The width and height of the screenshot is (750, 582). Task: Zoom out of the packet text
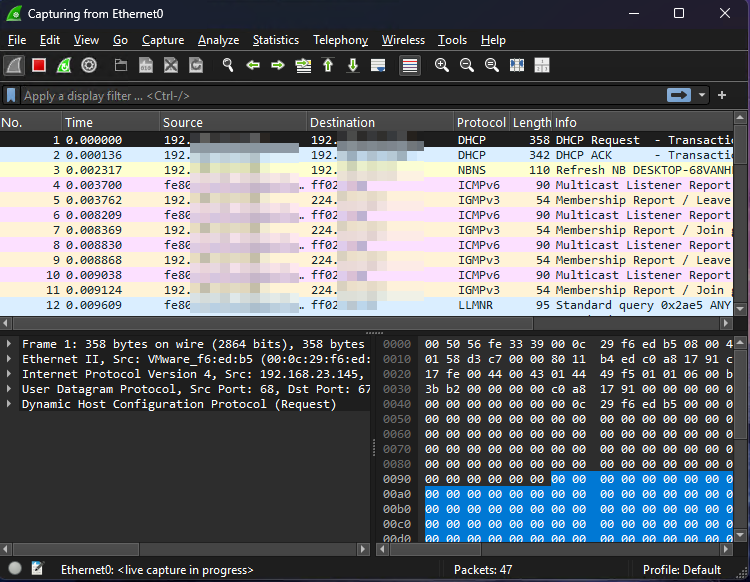[x=467, y=65]
